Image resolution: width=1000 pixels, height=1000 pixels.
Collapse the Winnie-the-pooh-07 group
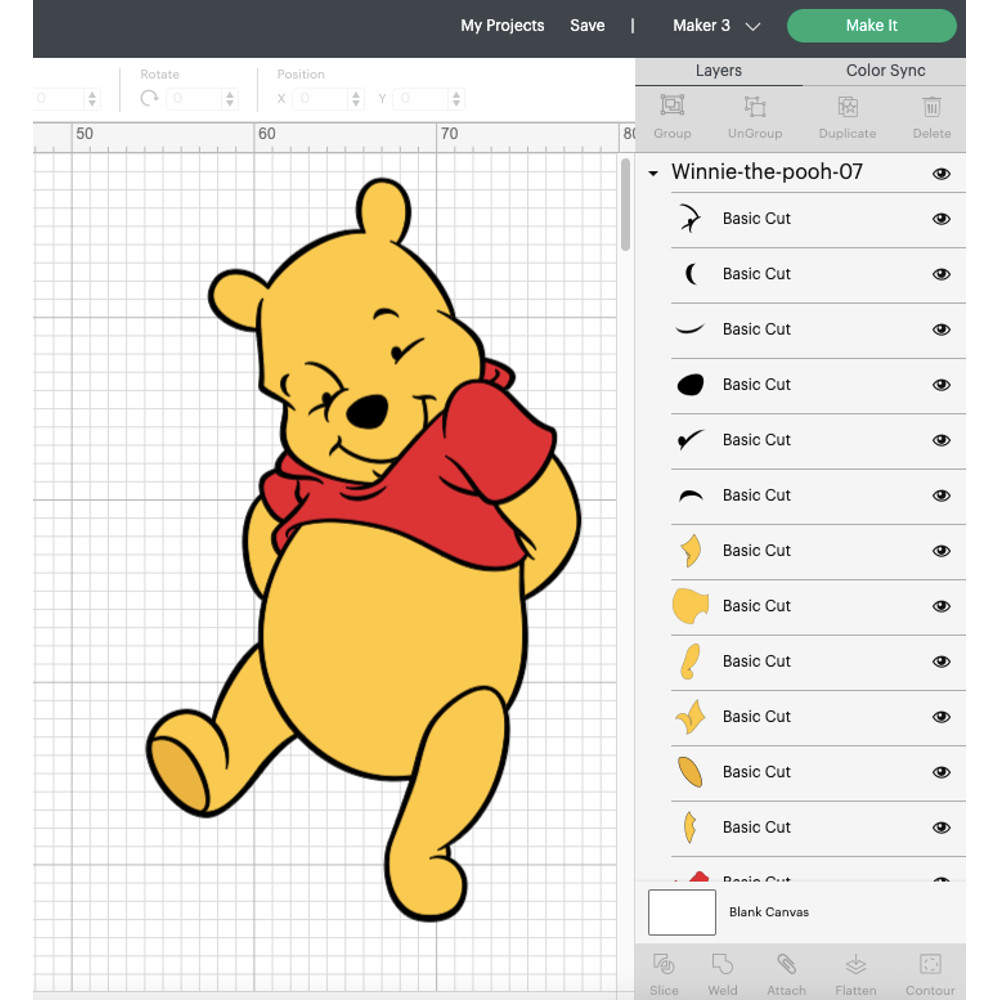tap(652, 173)
